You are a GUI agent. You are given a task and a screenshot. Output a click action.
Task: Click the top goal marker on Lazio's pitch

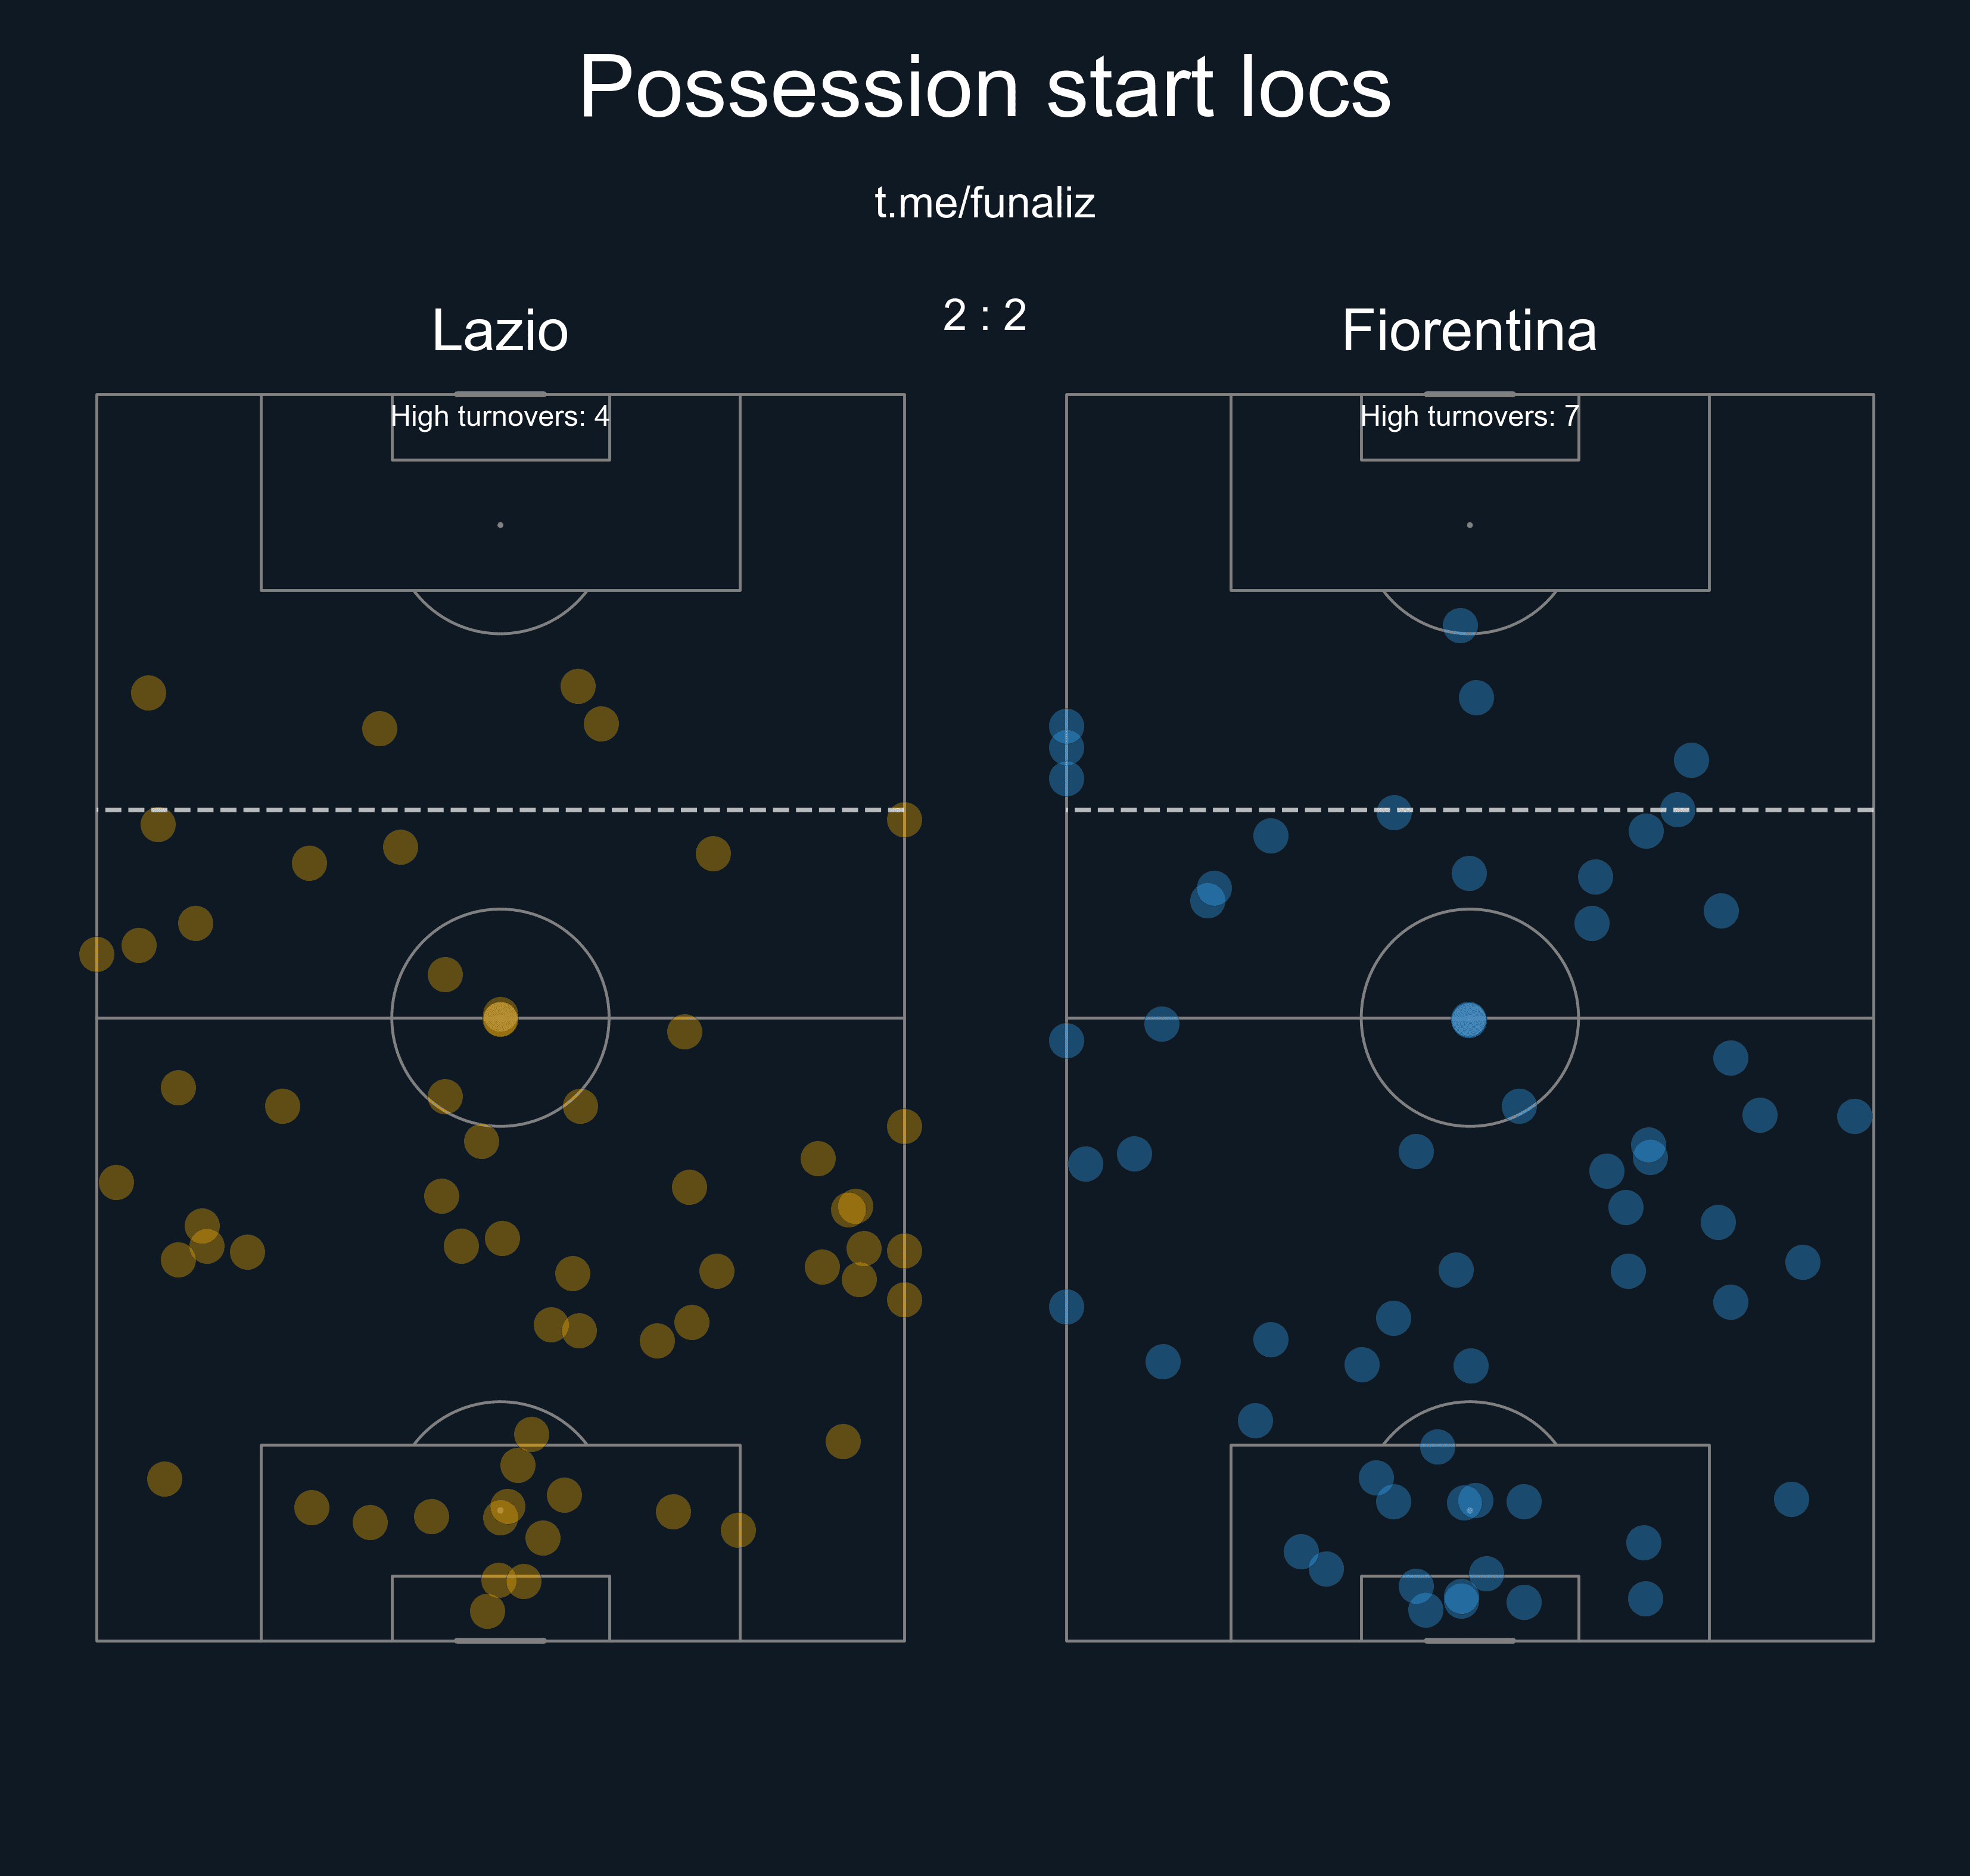coord(500,394)
